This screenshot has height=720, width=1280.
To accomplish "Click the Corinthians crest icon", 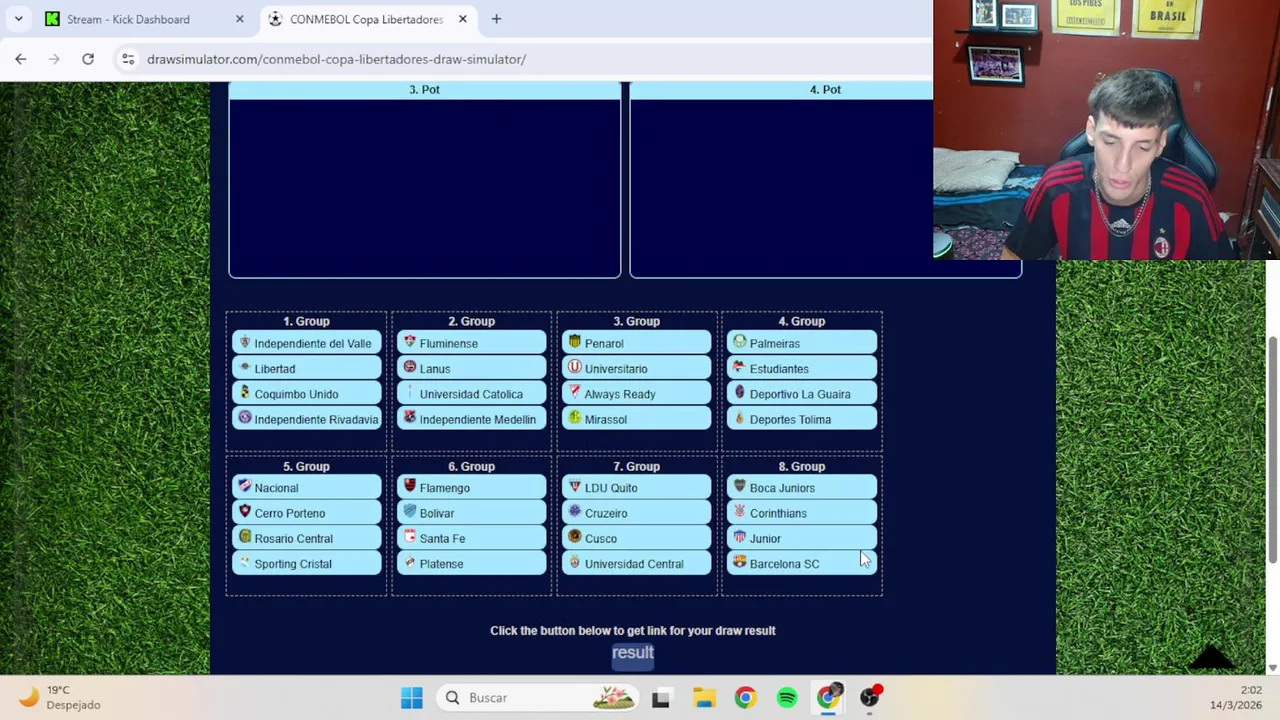I will click(739, 511).
